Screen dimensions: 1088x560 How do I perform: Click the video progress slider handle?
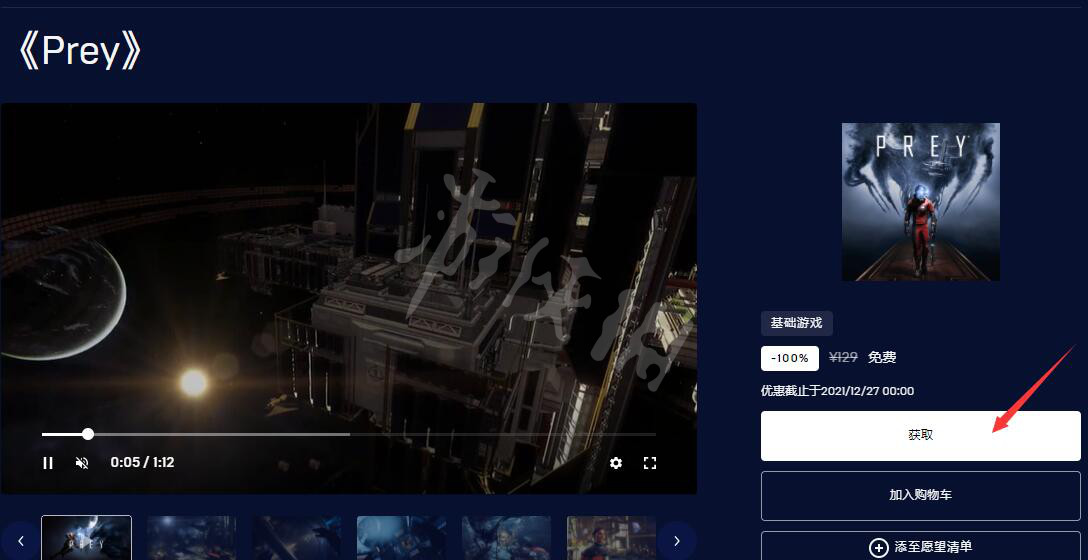coord(87,434)
